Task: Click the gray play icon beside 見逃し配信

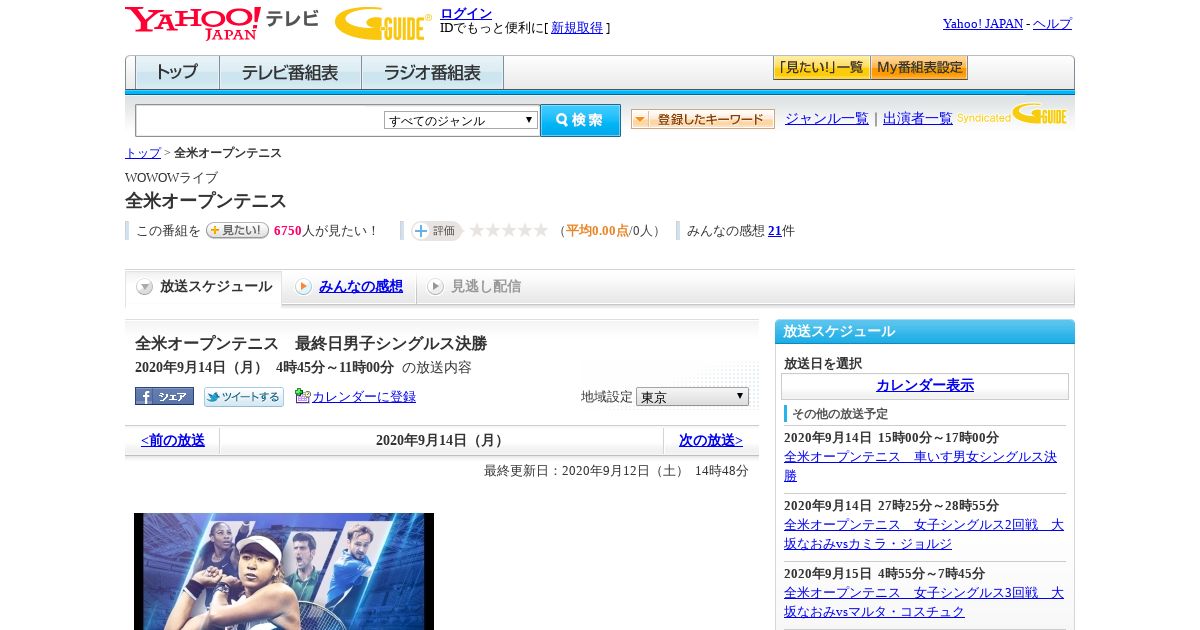Action: coord(435,287)
